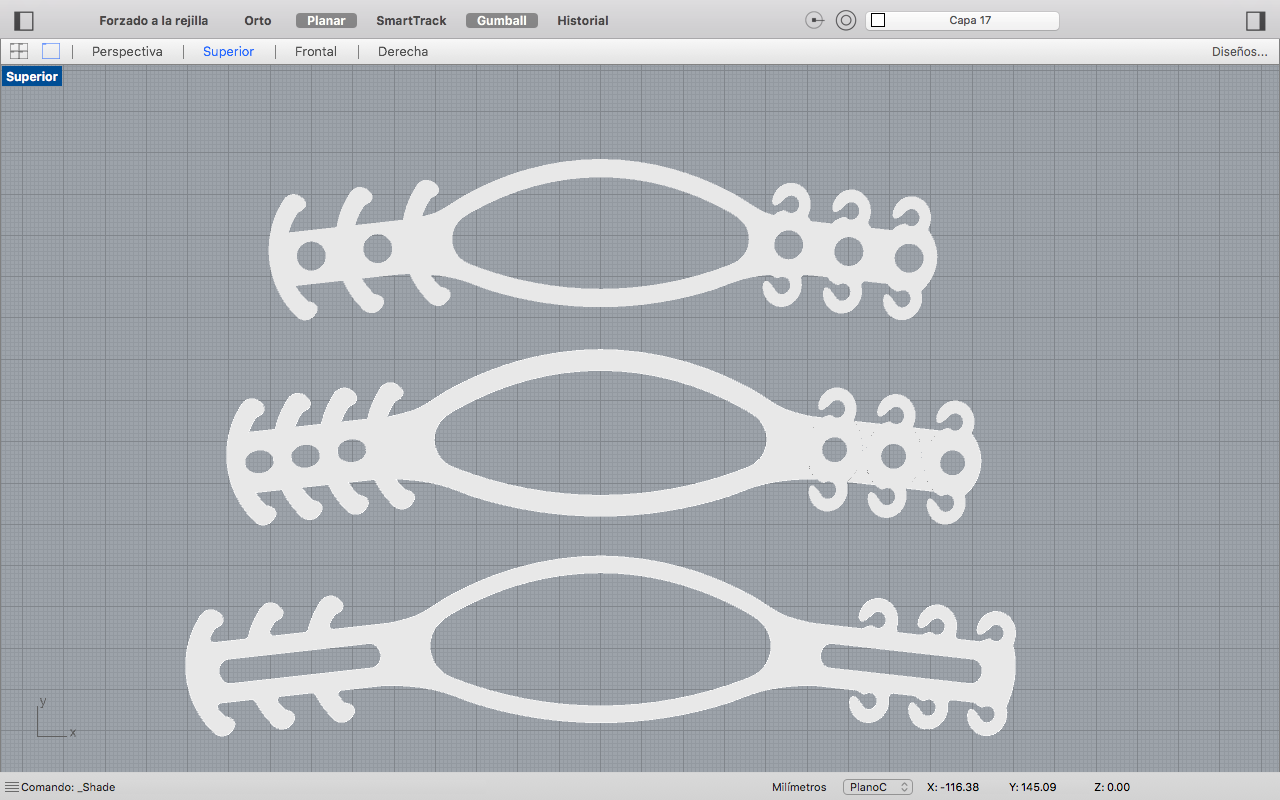Switch to the Perspectiva viewport tab
The image size is (1280, 800).
click(x=127, y=51)
